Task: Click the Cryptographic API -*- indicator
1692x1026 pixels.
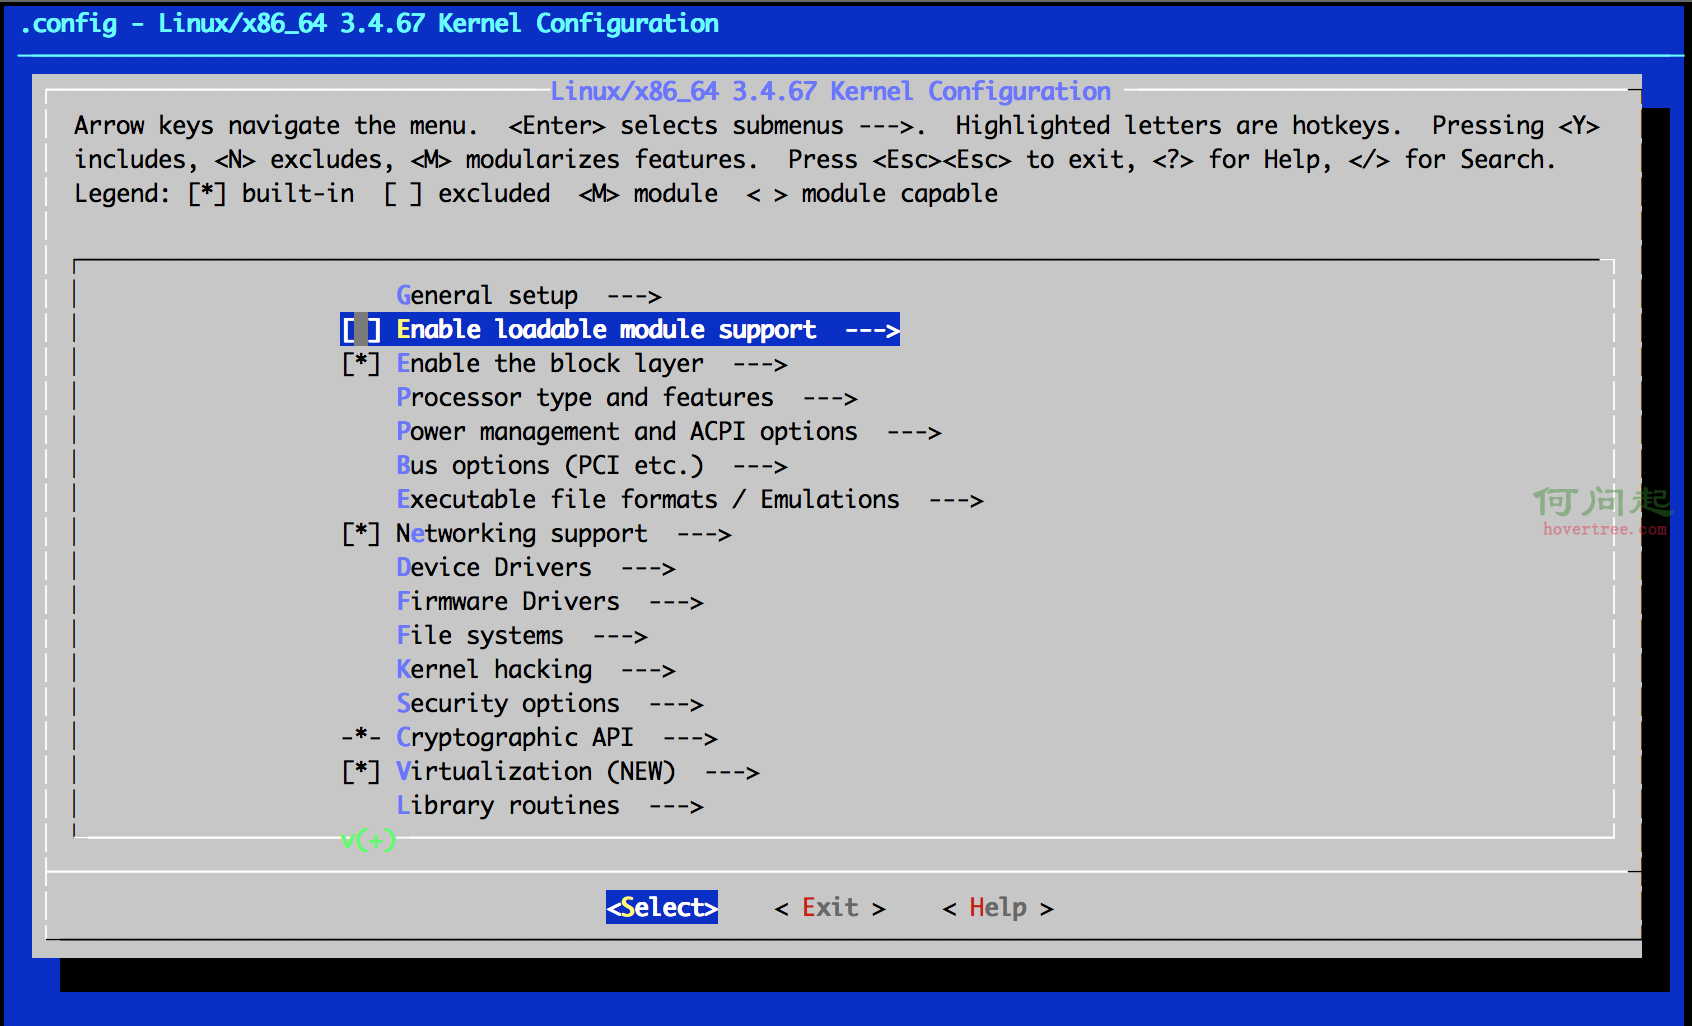Action: [361, 738]
